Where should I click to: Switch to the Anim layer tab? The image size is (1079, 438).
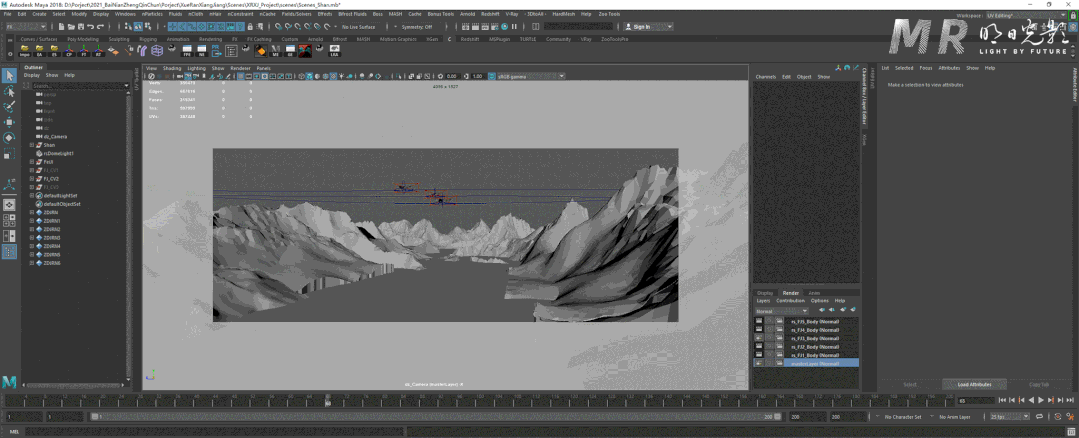(x=814, y=293)
